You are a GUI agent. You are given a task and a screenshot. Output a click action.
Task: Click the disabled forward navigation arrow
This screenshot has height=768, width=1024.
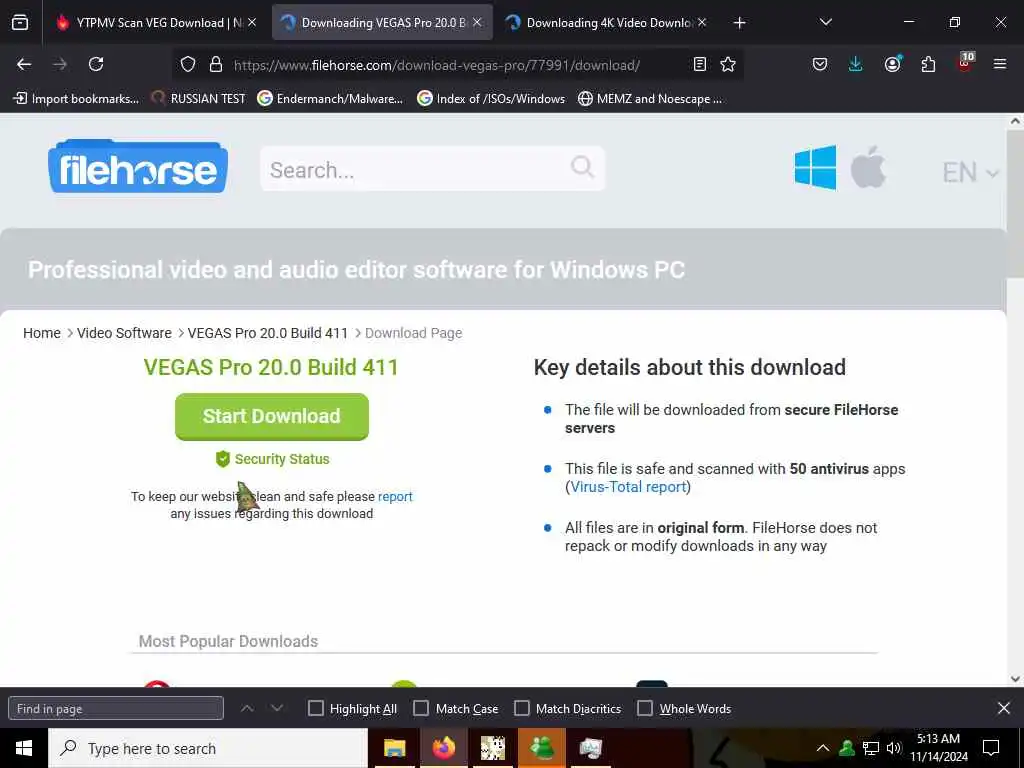coord(59,64)
